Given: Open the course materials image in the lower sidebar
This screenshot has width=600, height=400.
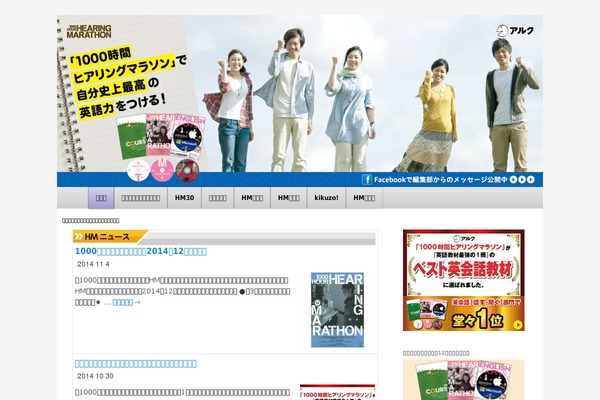Looking at the screenshot, I should (x=463, y=380).
